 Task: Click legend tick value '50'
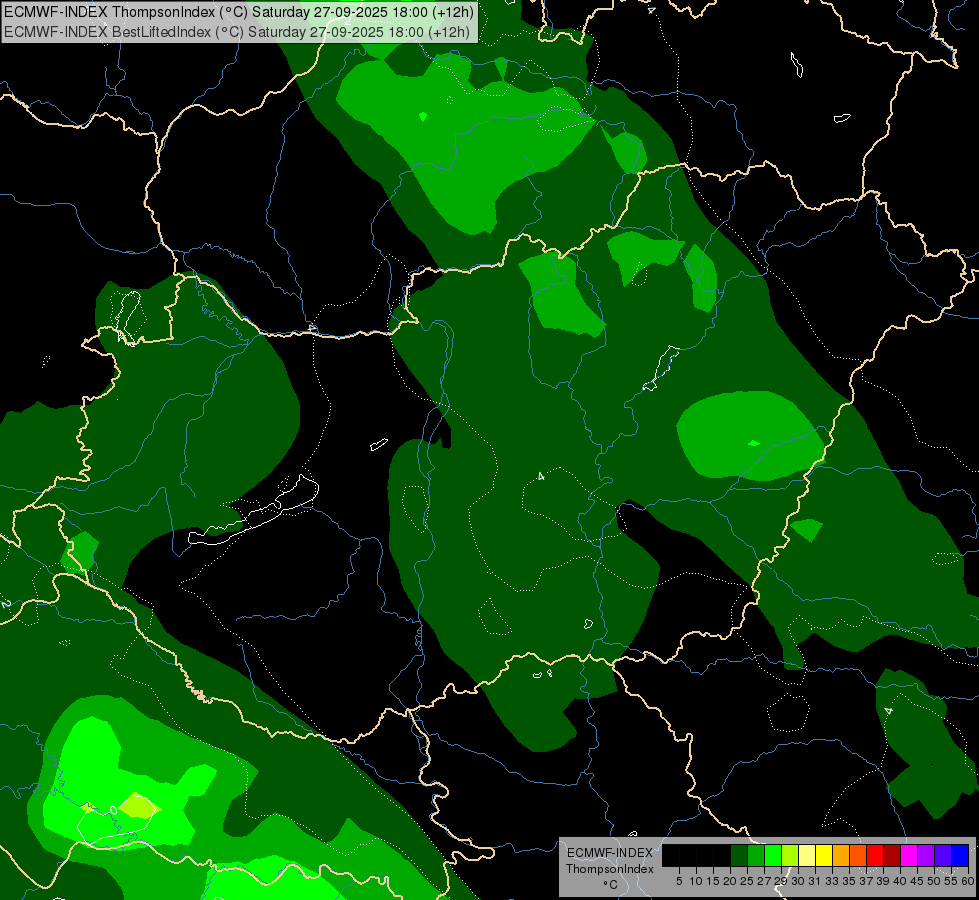tap(933, 881)
